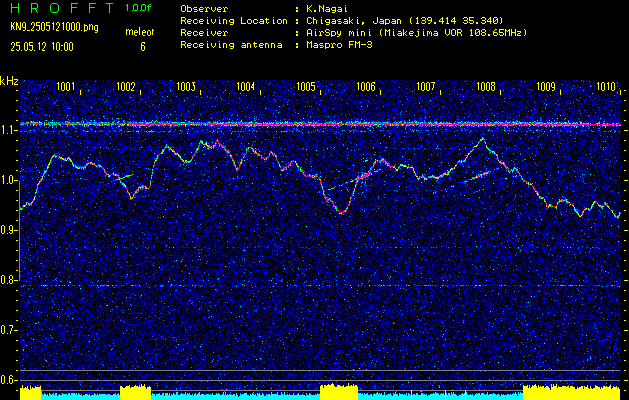Select the Receiver label
The image size is (629, 400).
204,32
